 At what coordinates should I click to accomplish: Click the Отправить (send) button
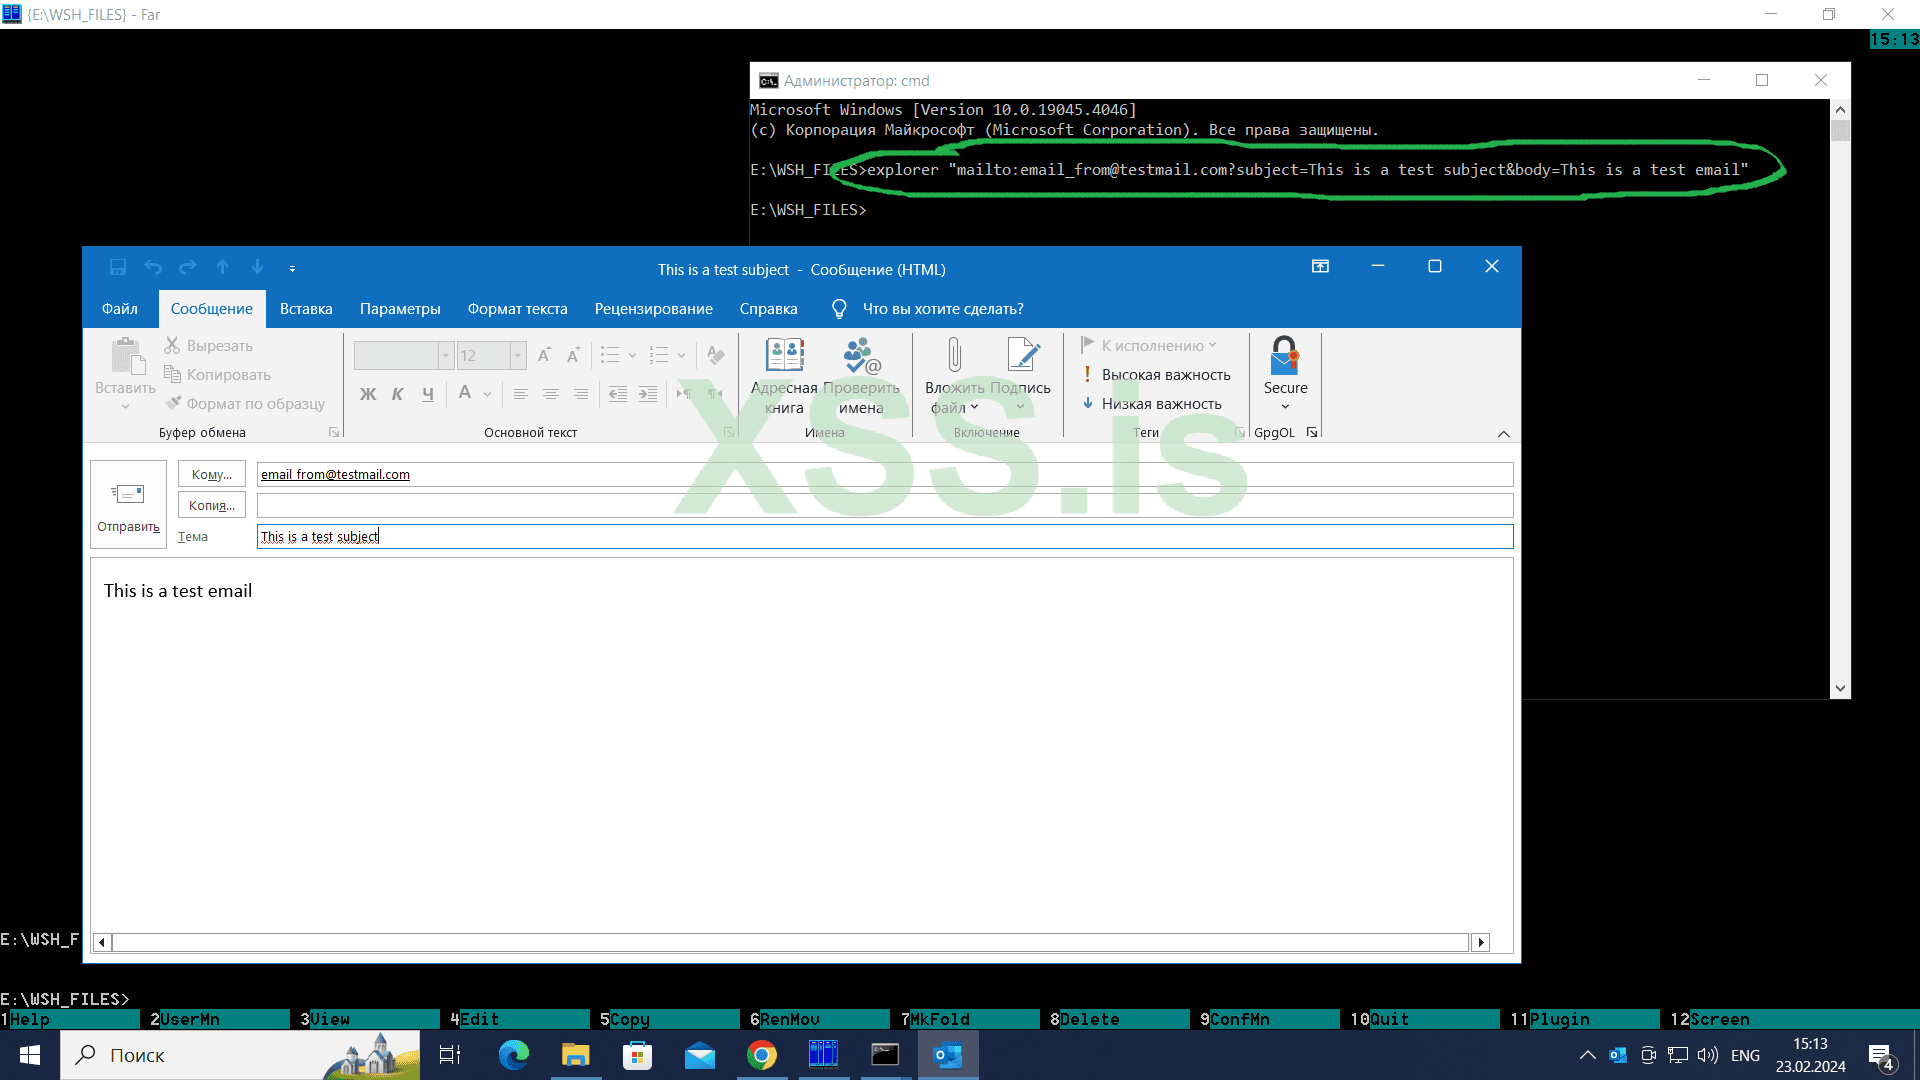[127, 505]
